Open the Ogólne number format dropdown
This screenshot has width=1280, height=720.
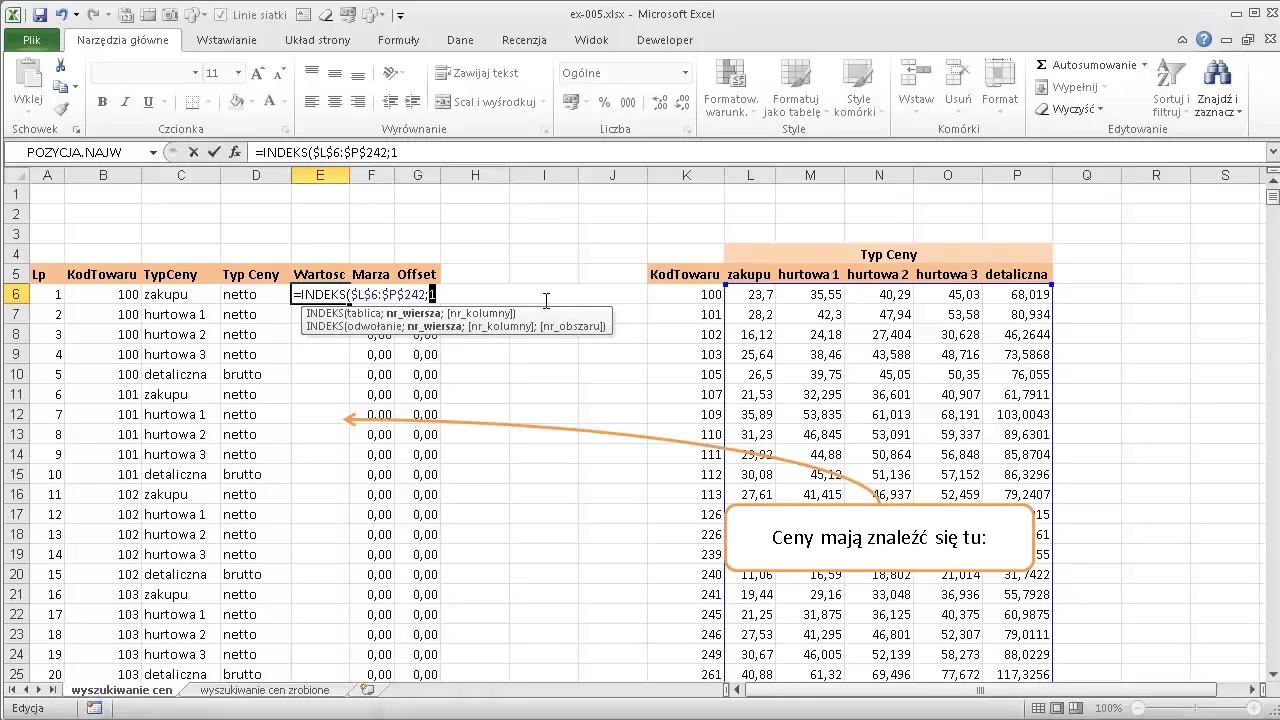[x=685, y=73]
